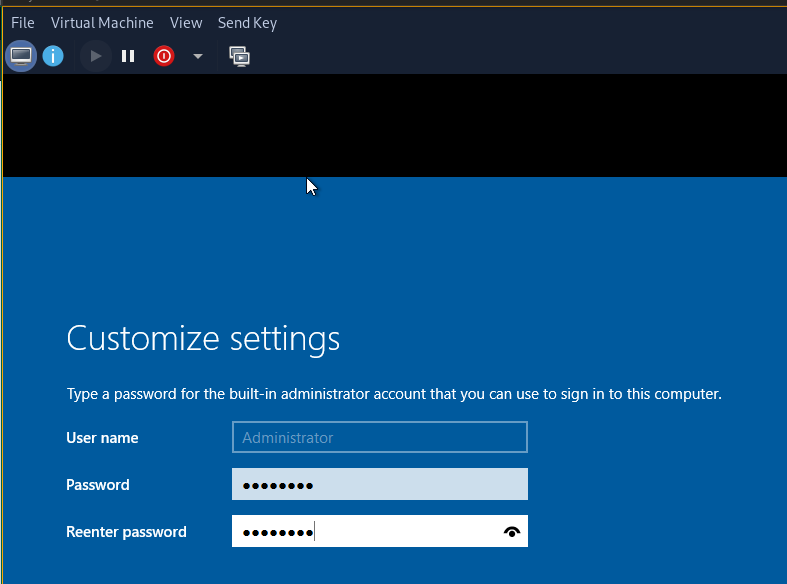Click the Run virtual machine play button
Screen dimensions: 787x584
coord(95,56)
